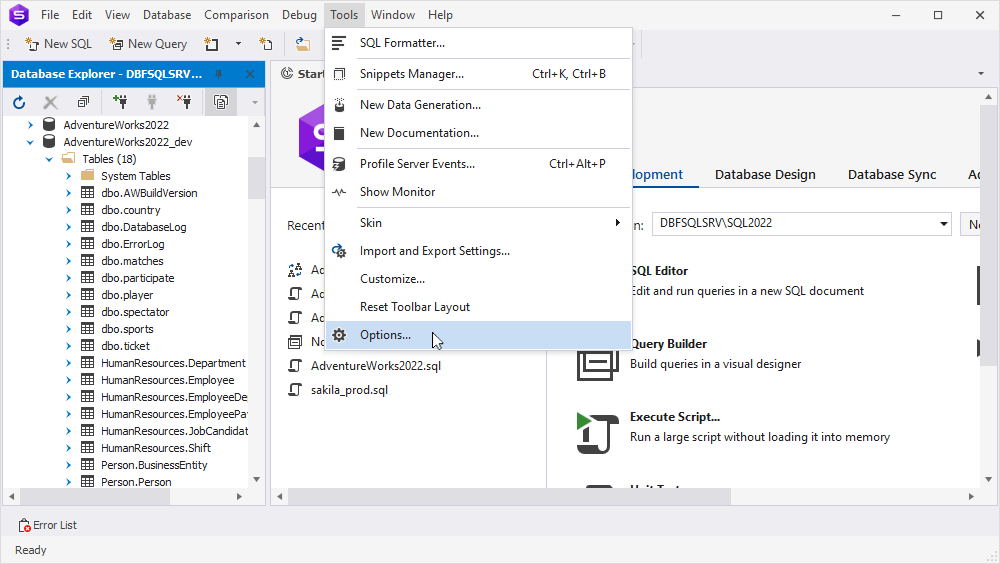Click the Data Generation icon
Viewport: 1000px width, 564px height.
click(x=339, y=105)
